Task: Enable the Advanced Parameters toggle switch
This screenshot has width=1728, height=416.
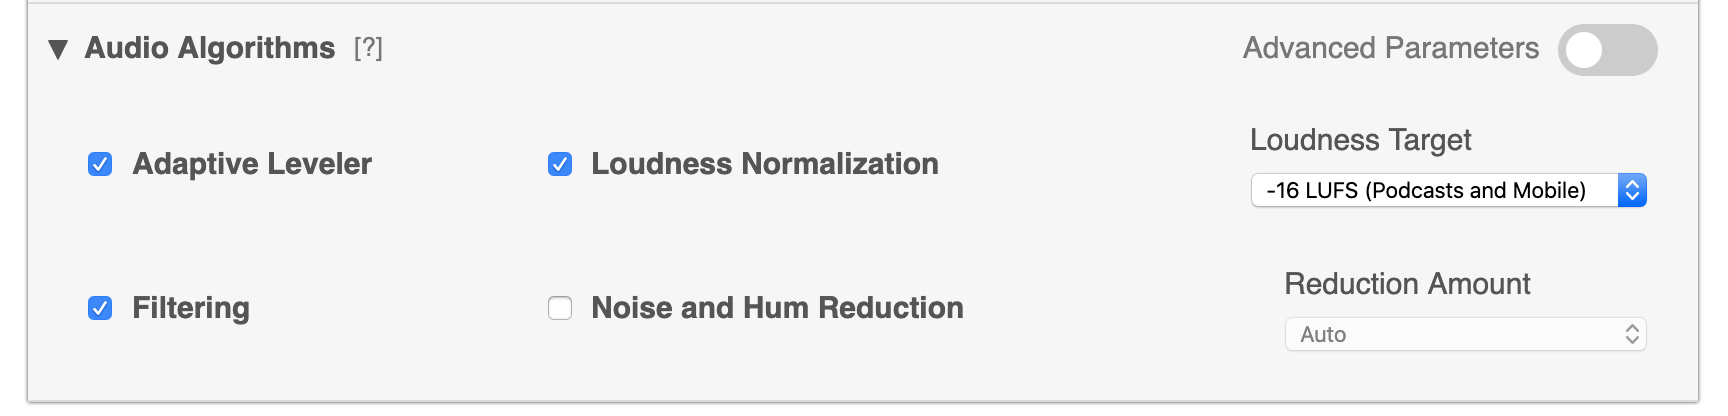Action: click(x=1607, y=50)
